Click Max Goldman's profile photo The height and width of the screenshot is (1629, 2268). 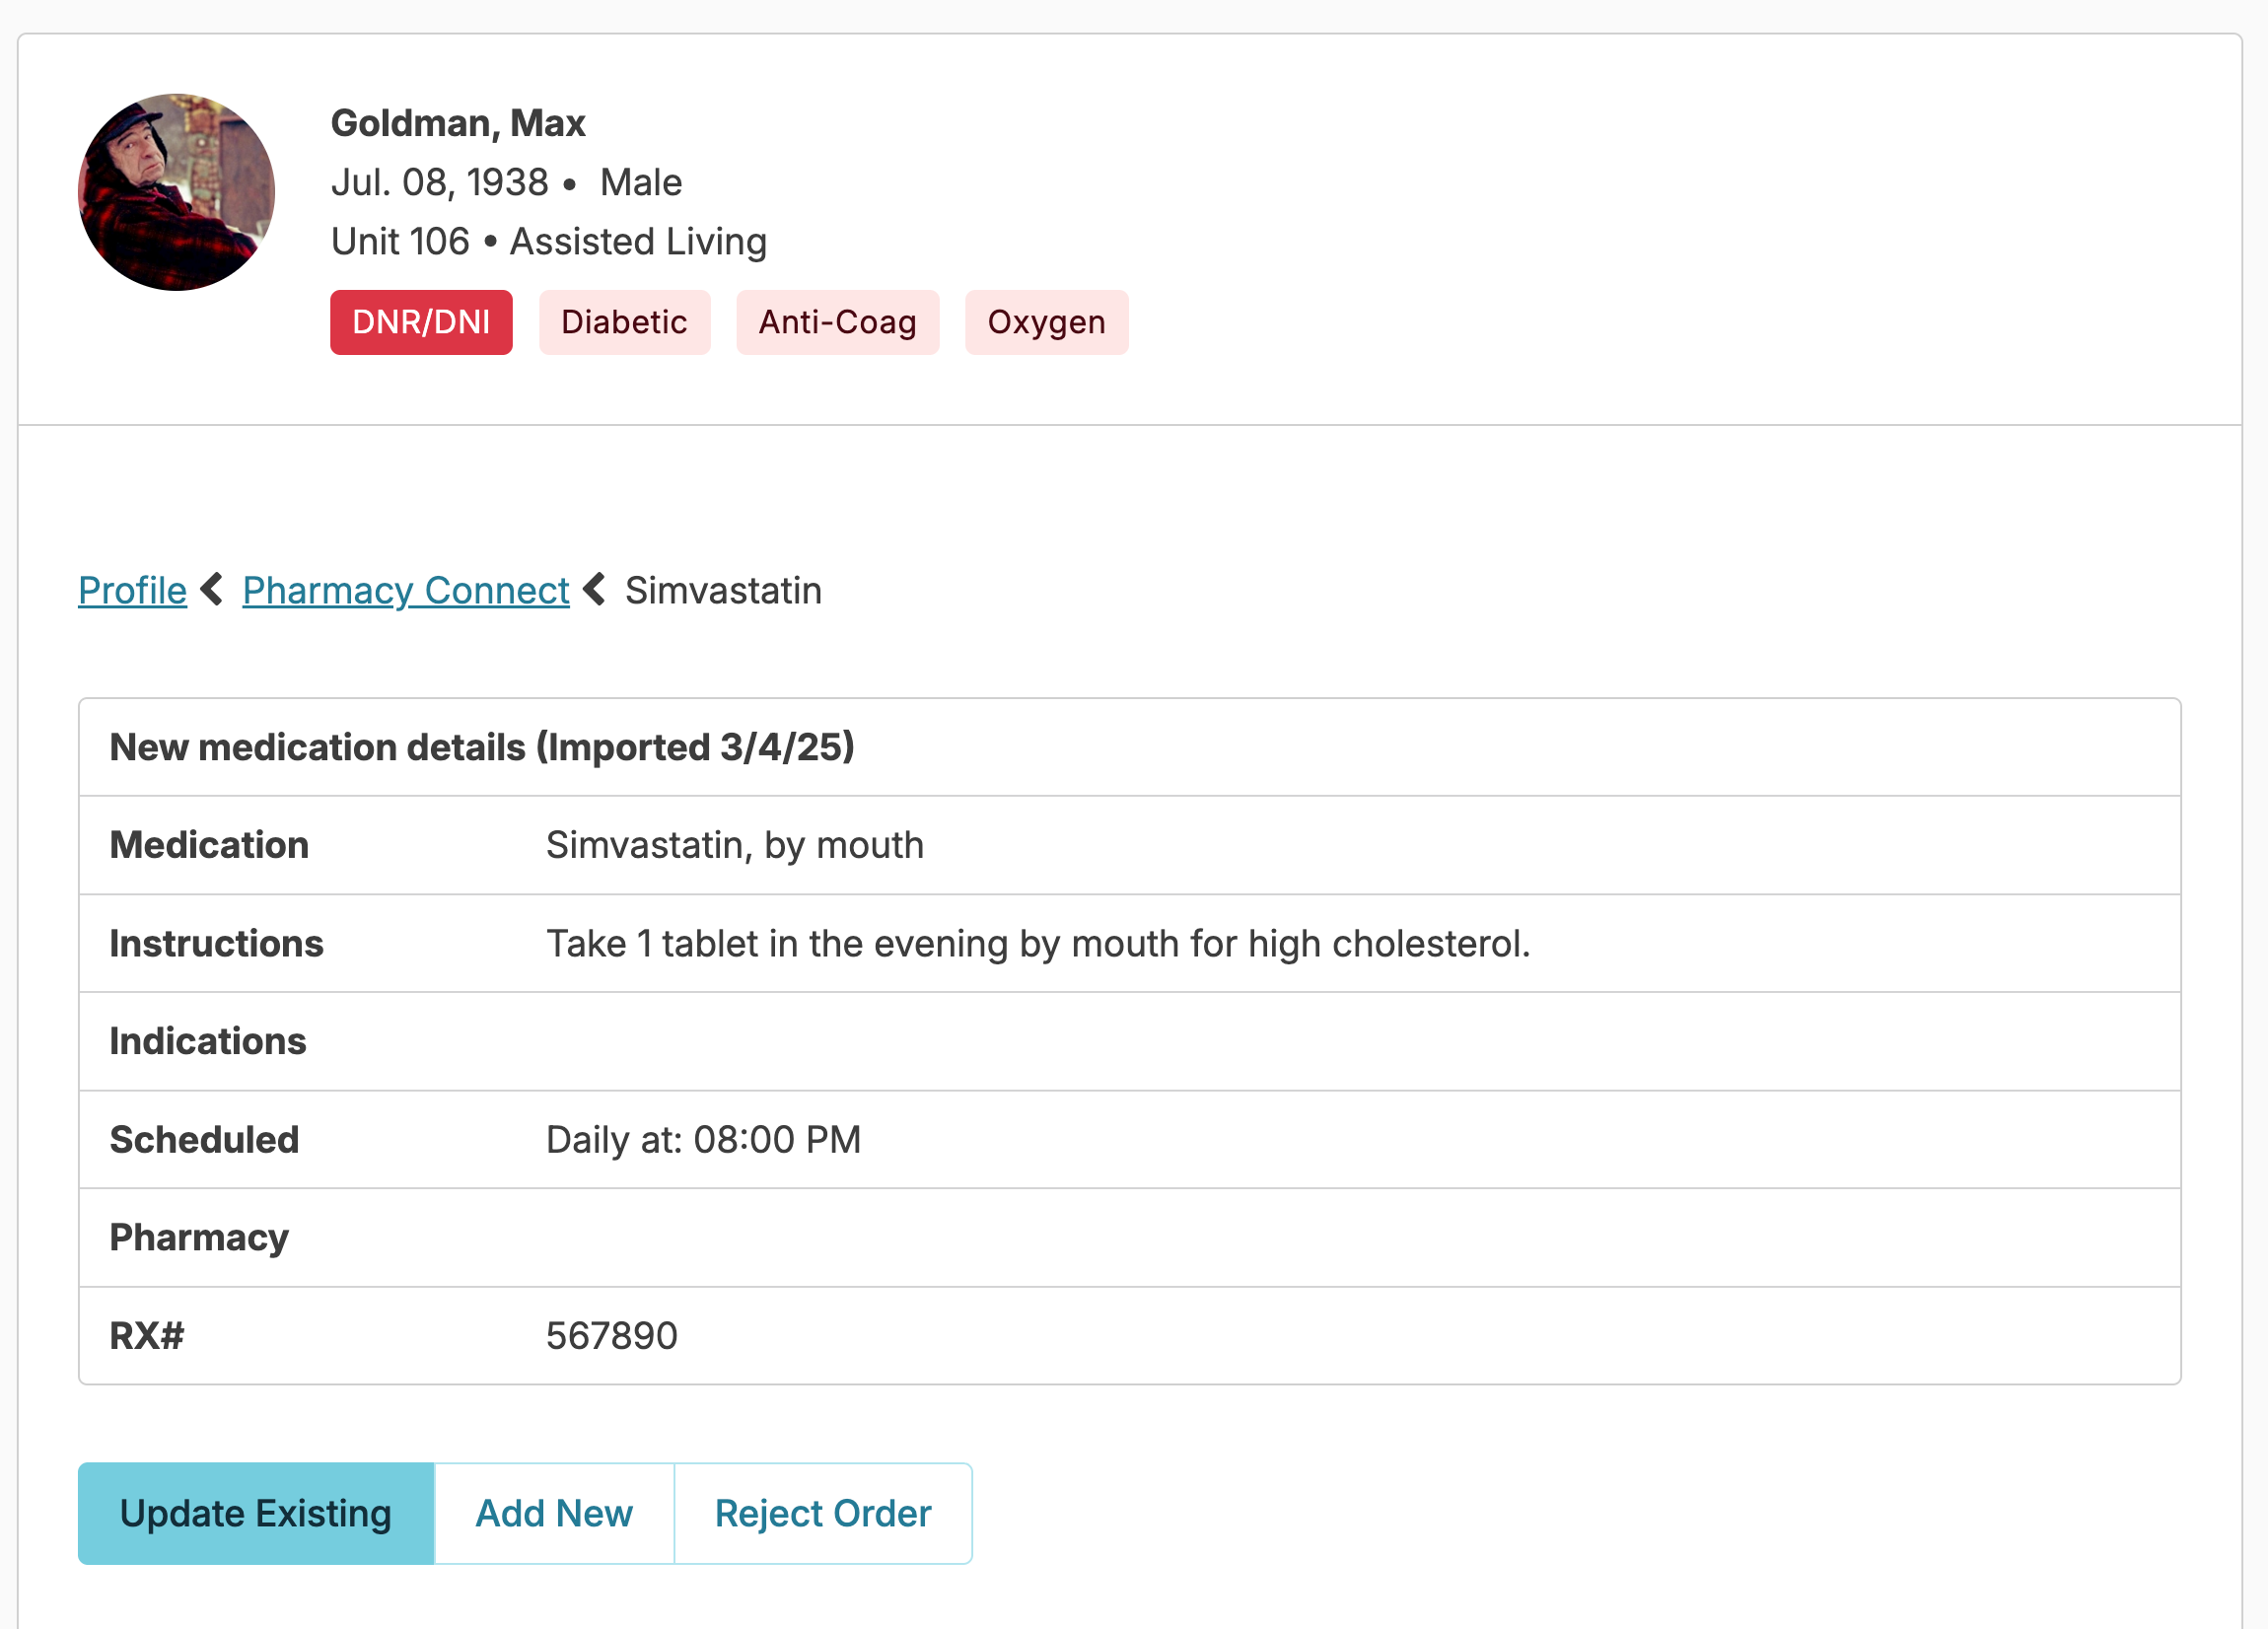click(x=176, y=192)
